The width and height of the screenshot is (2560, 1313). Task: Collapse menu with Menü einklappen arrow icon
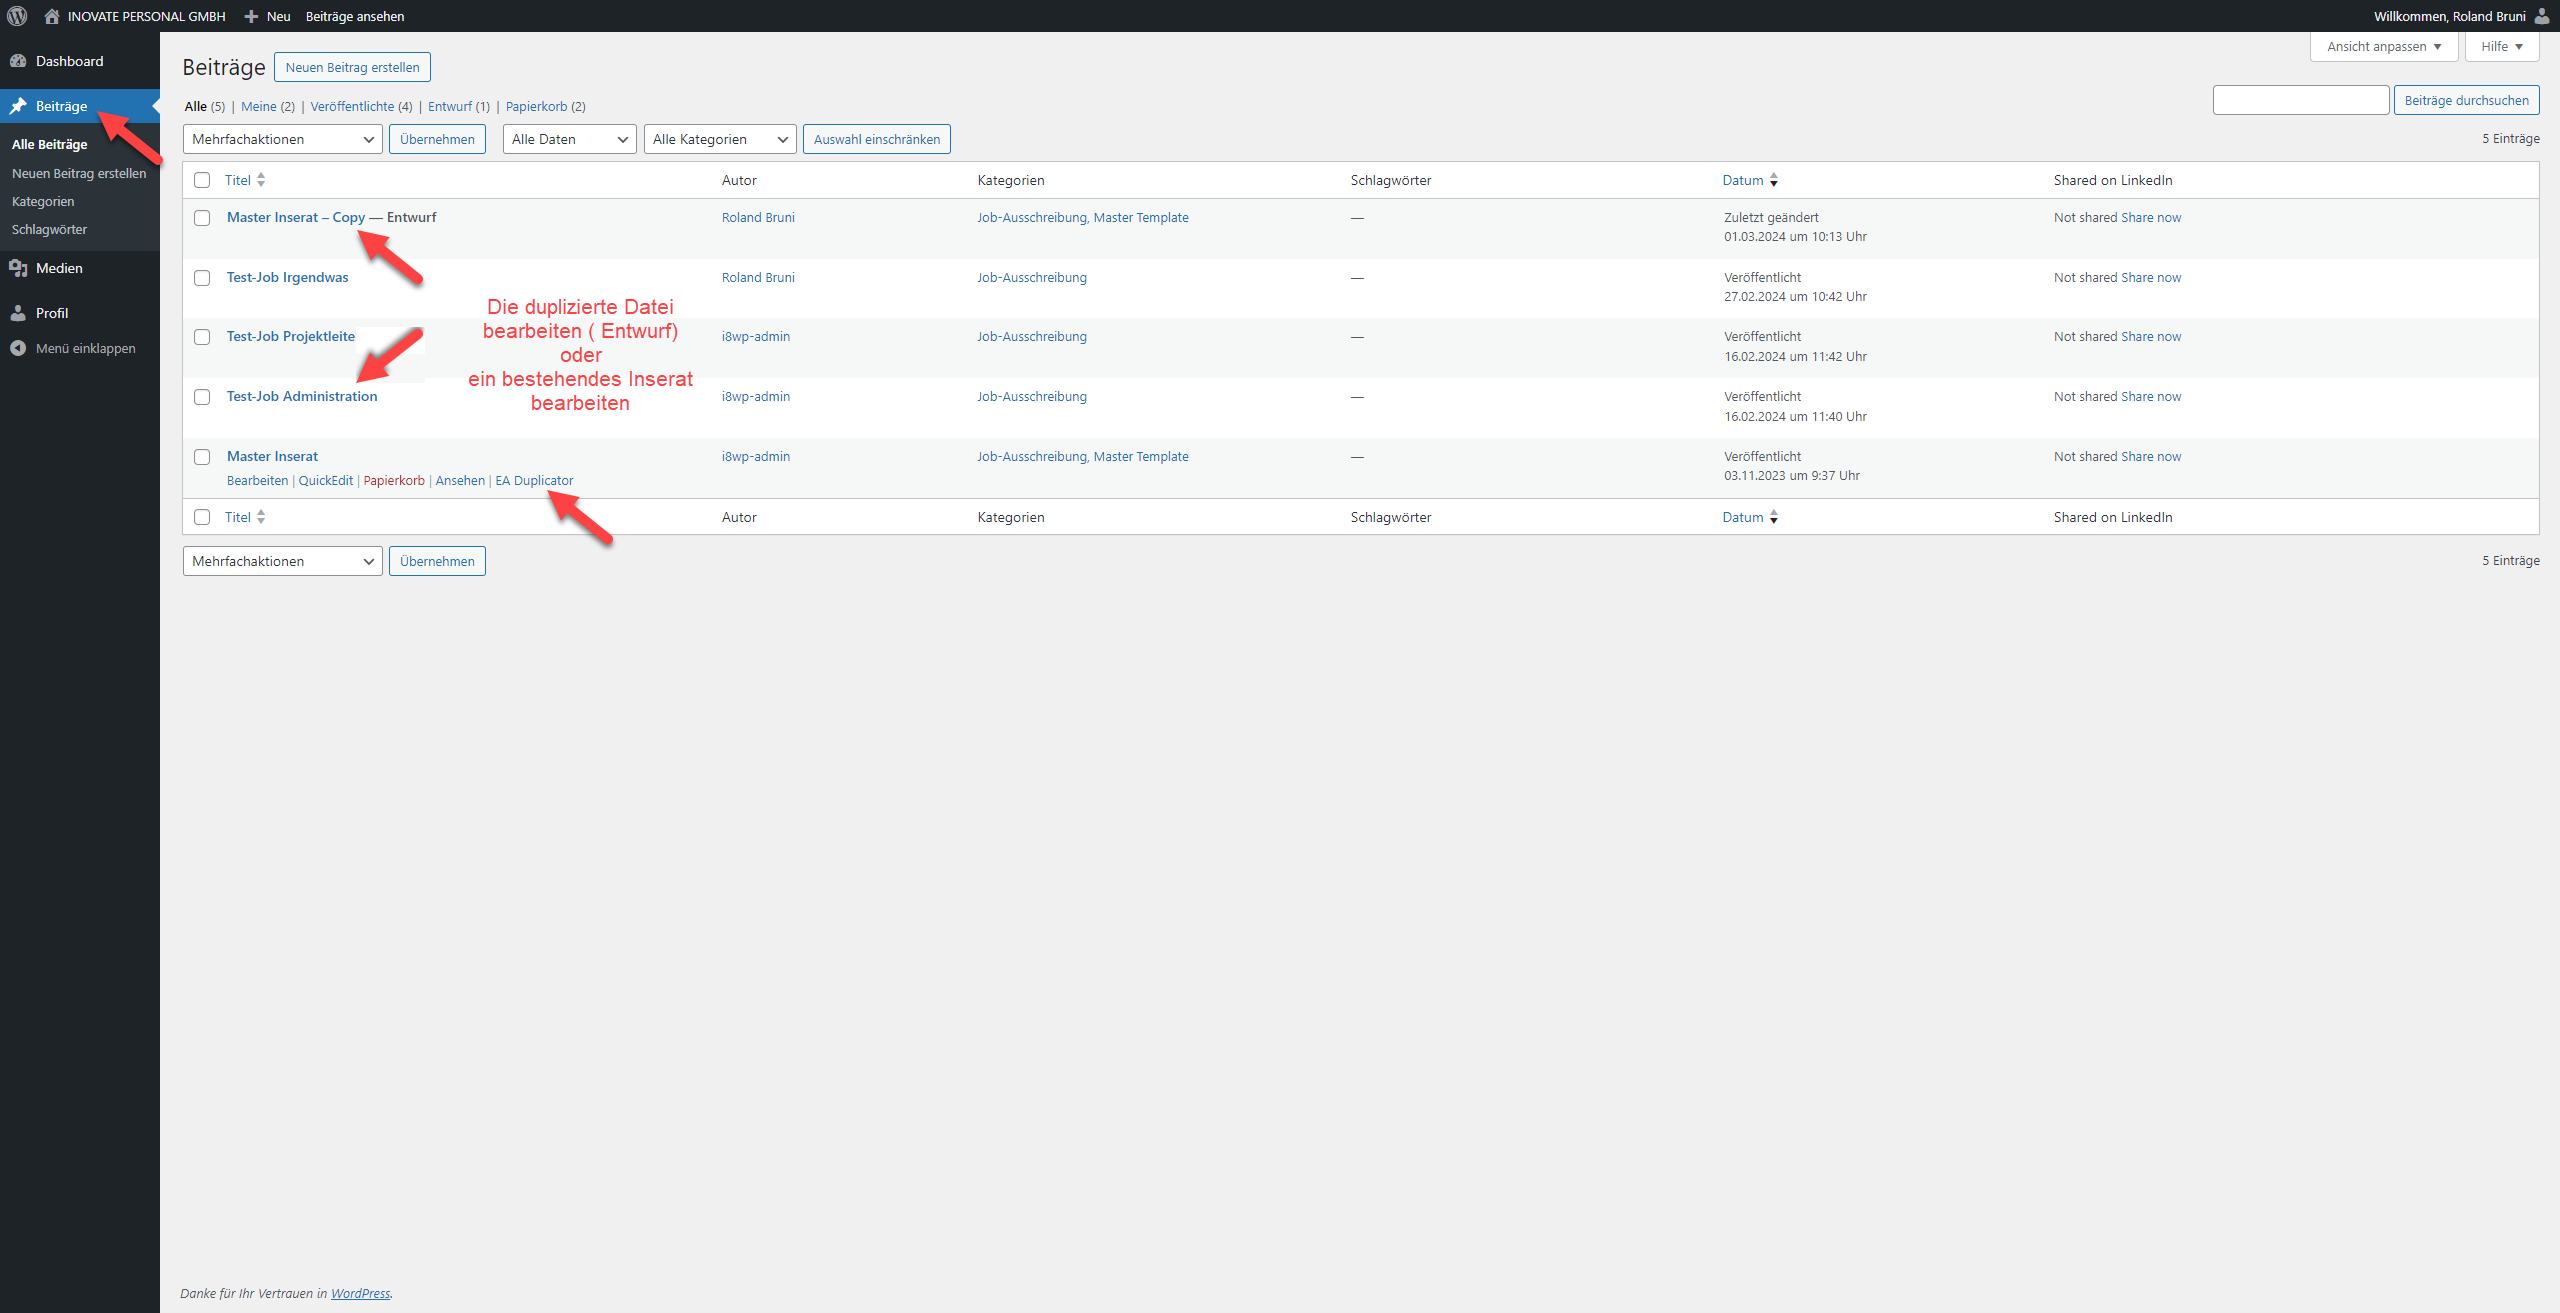(18, 348)
